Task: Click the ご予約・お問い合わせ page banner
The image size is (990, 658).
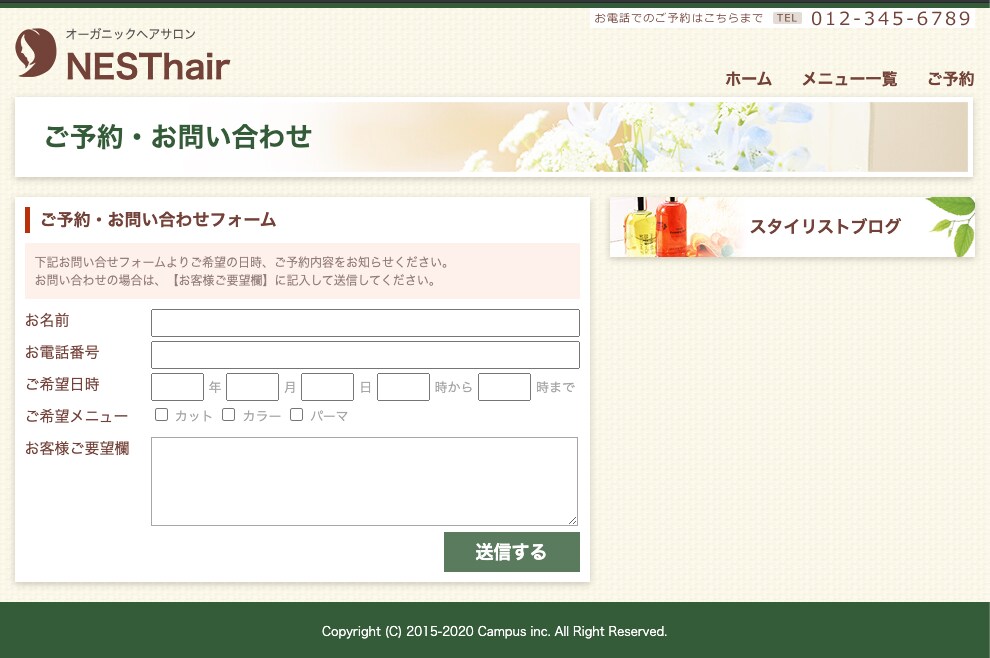Action: [x=494, y=137]
